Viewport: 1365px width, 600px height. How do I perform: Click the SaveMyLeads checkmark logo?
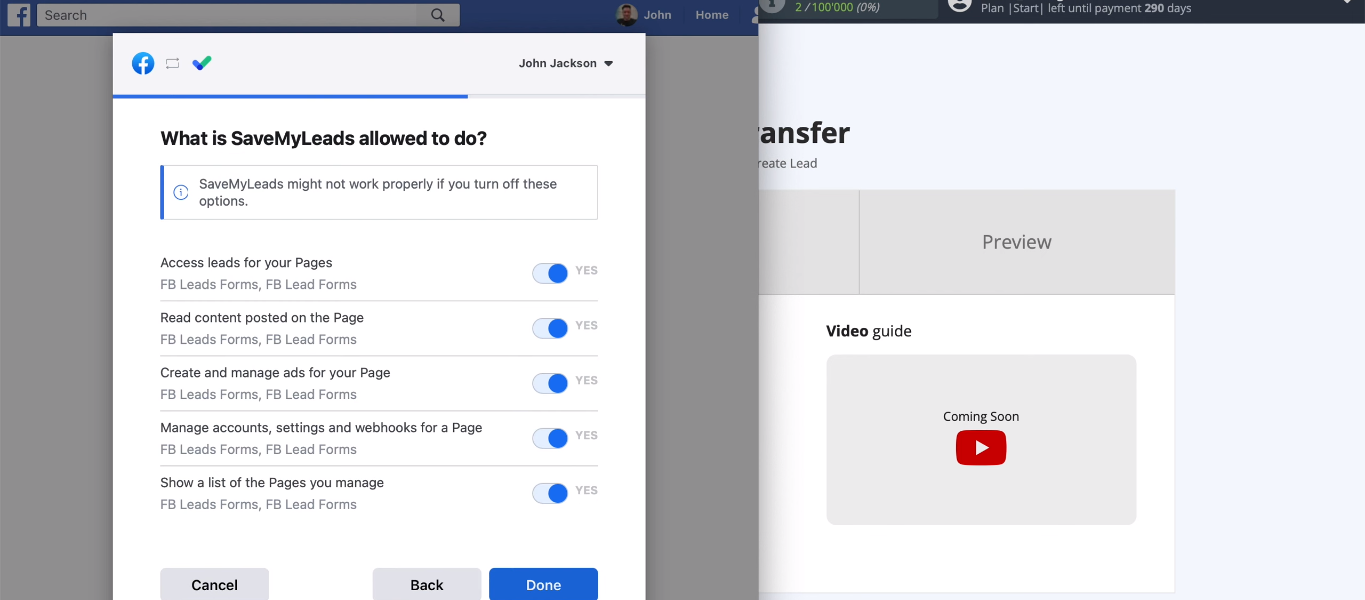pos(202,63)
